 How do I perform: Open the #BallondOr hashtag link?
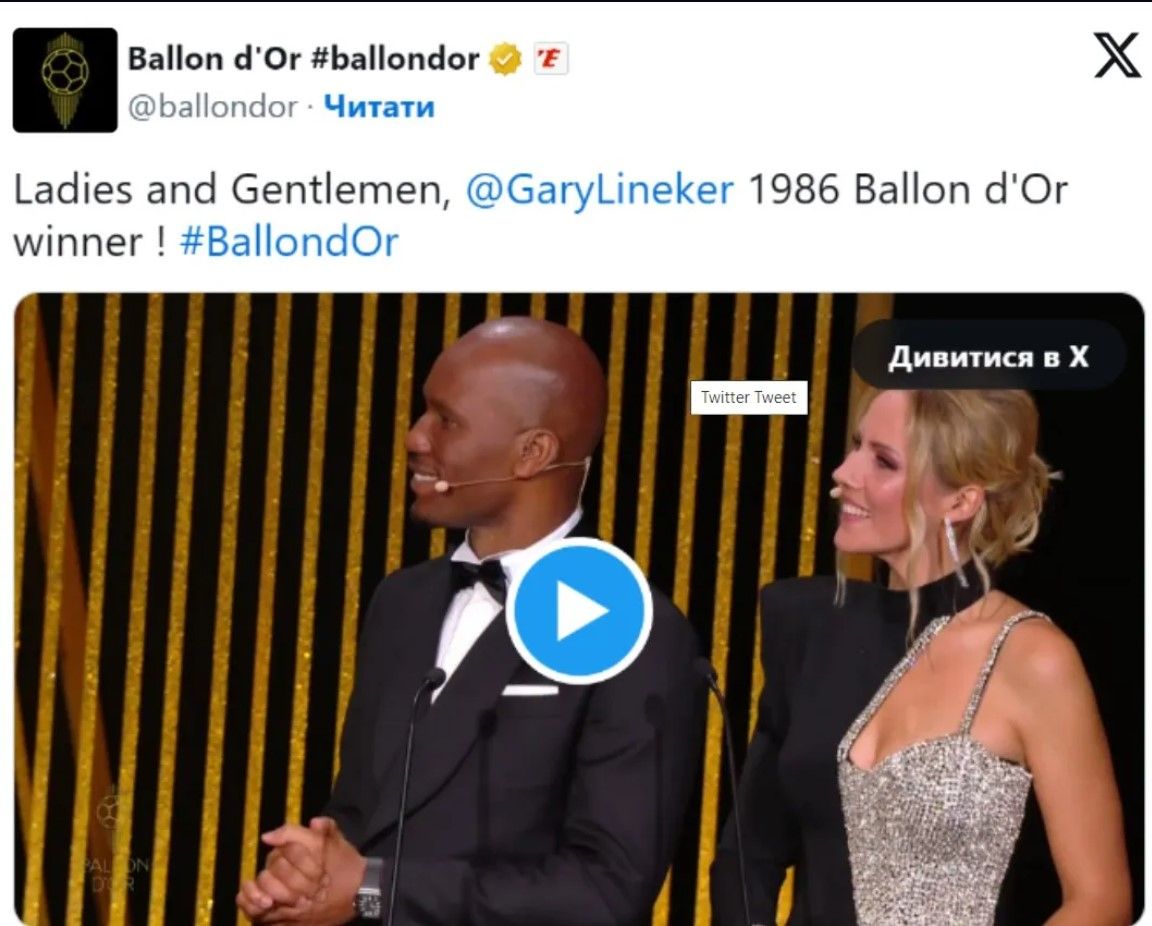click(289, 242)
